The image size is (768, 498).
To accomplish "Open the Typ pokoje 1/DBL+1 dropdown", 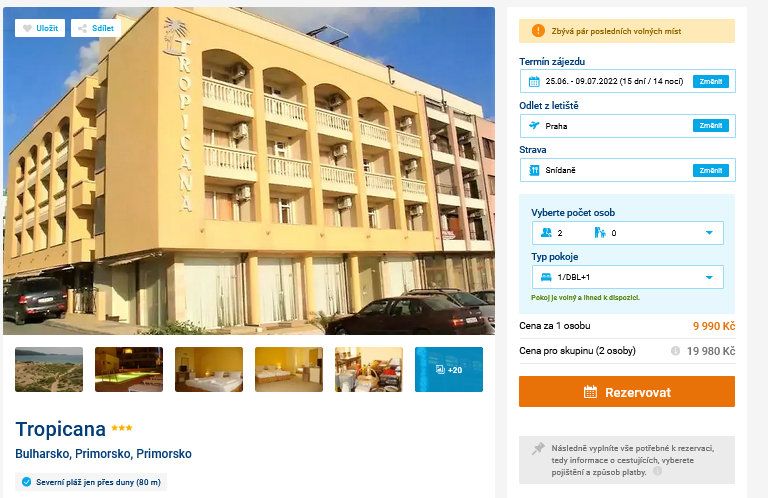I will click(627, 277).
